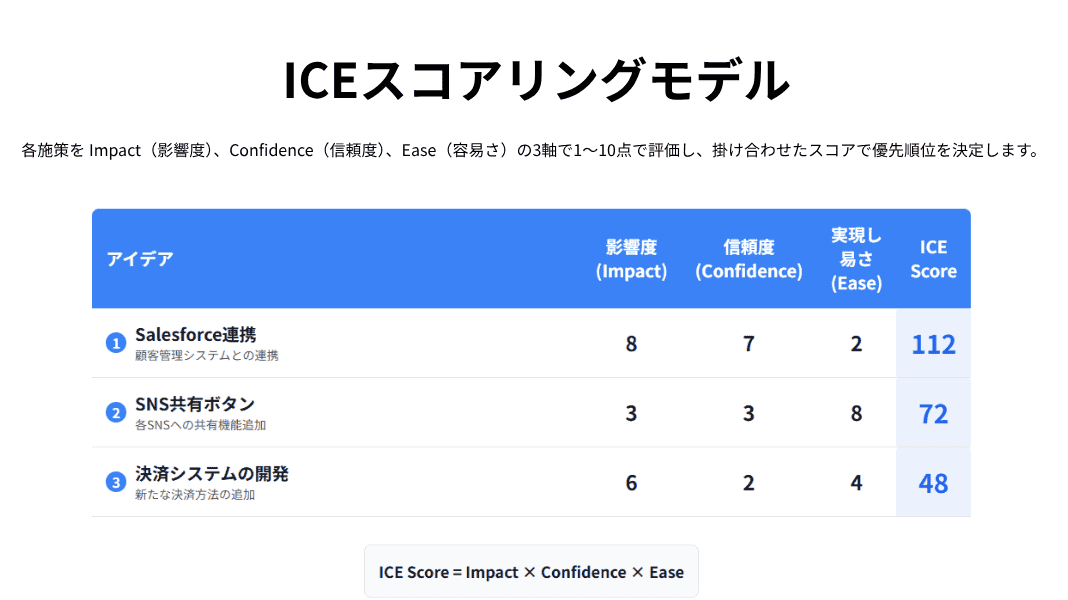Select the 決済システムの開発 row title
The width and height of the screenshot is (1068, 600).
(212, 473)
